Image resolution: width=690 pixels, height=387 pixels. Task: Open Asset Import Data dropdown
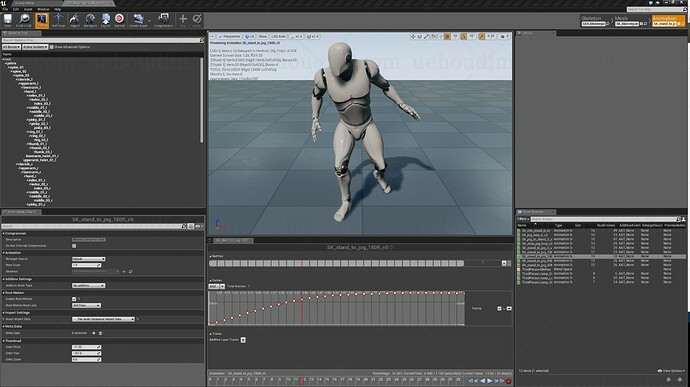[x=103, y=319]
